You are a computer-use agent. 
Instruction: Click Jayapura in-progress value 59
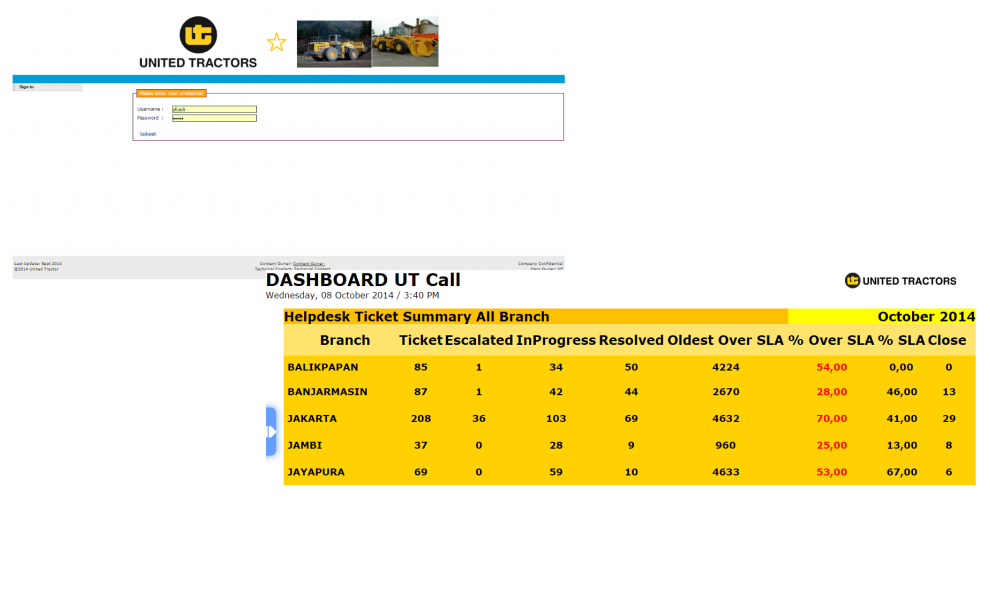pyautogui.click(x=556, y=472)
